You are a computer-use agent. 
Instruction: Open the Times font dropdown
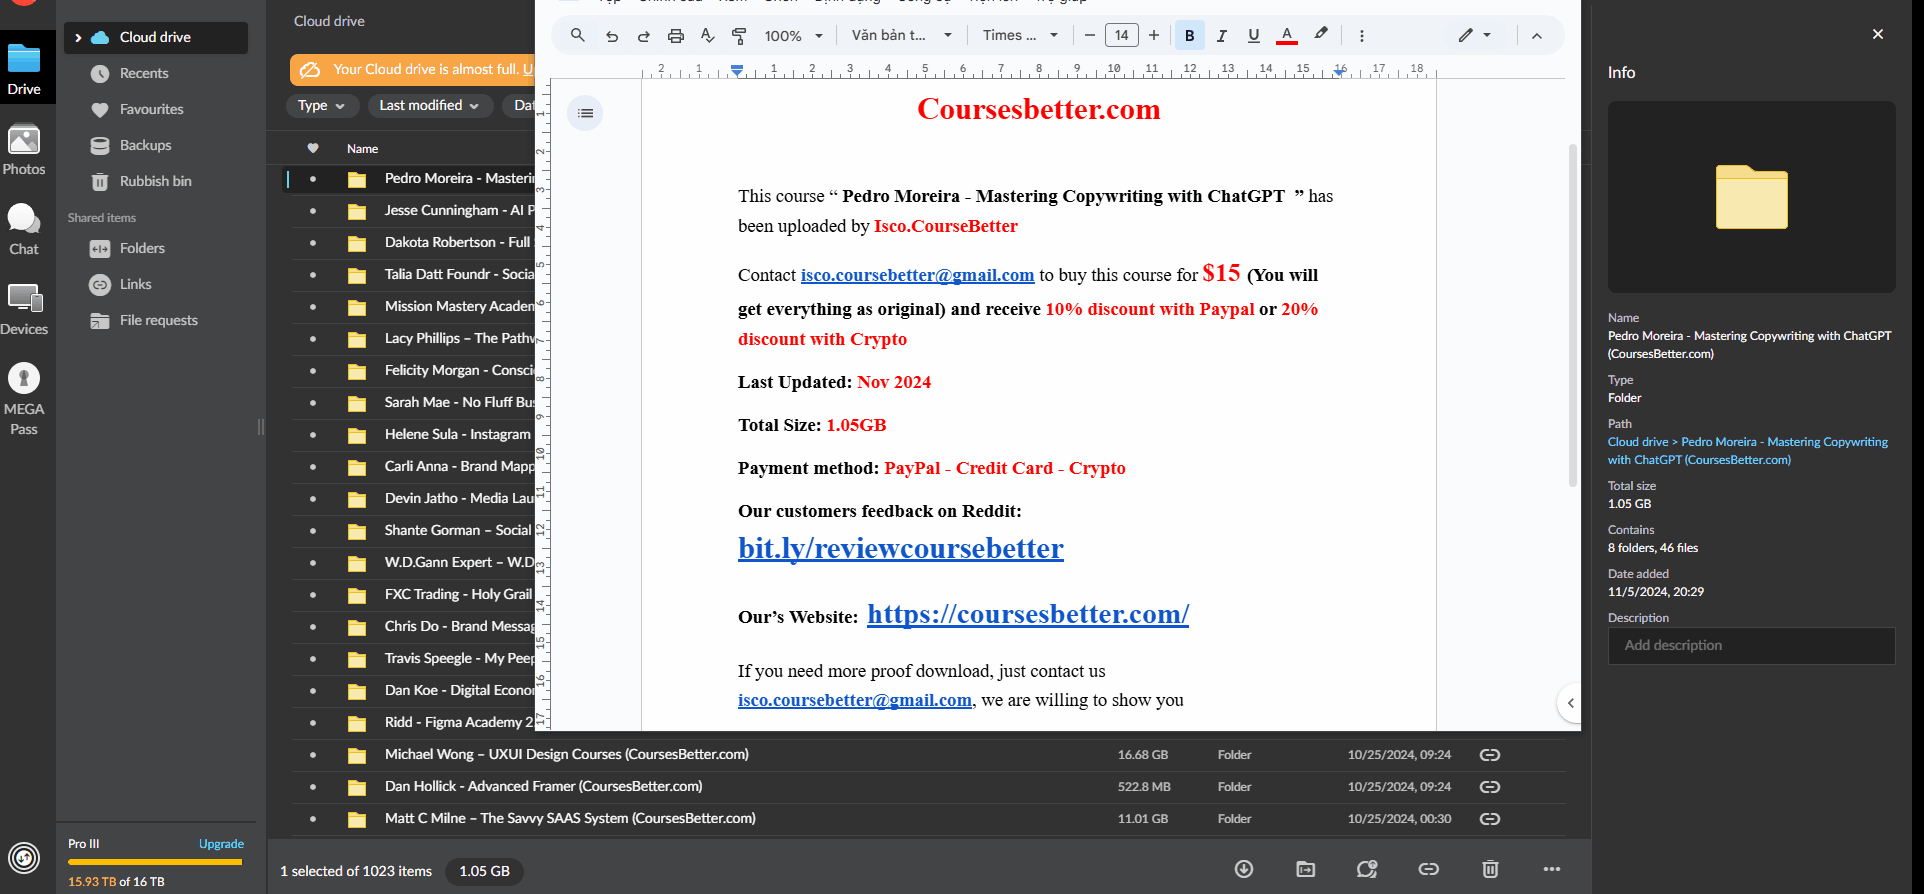[1019, 36]
